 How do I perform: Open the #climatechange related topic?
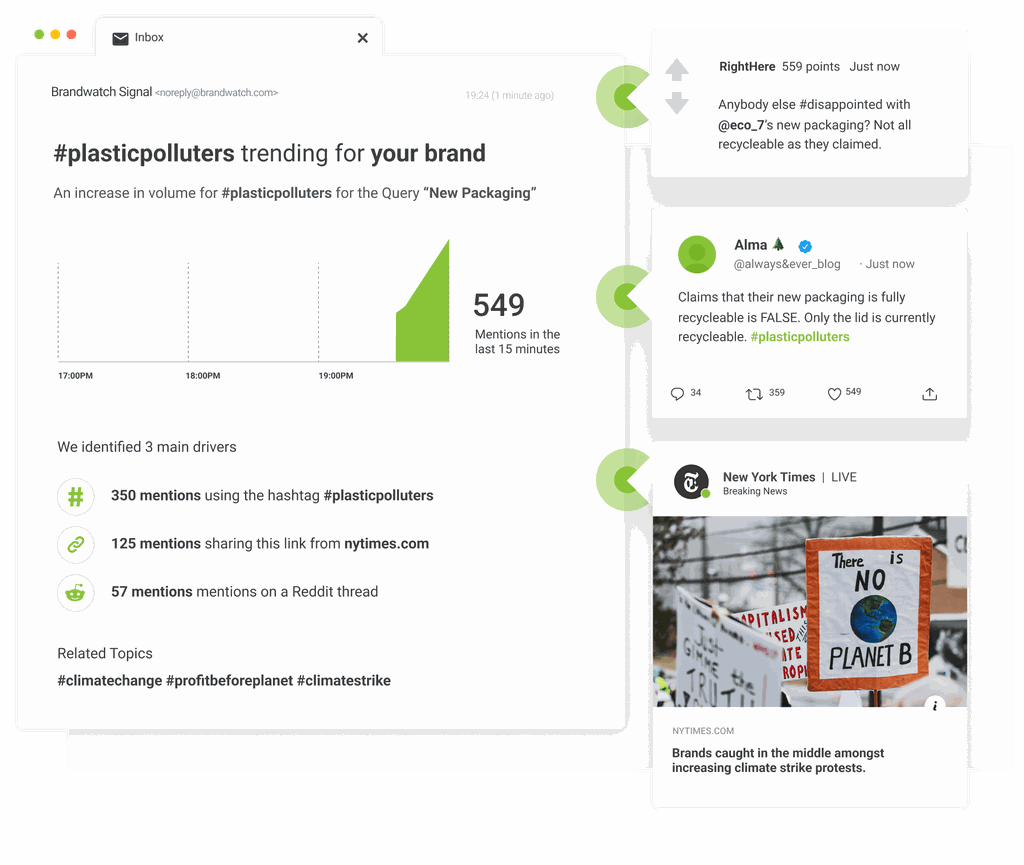pyautogui.click(x=110, y=681)
